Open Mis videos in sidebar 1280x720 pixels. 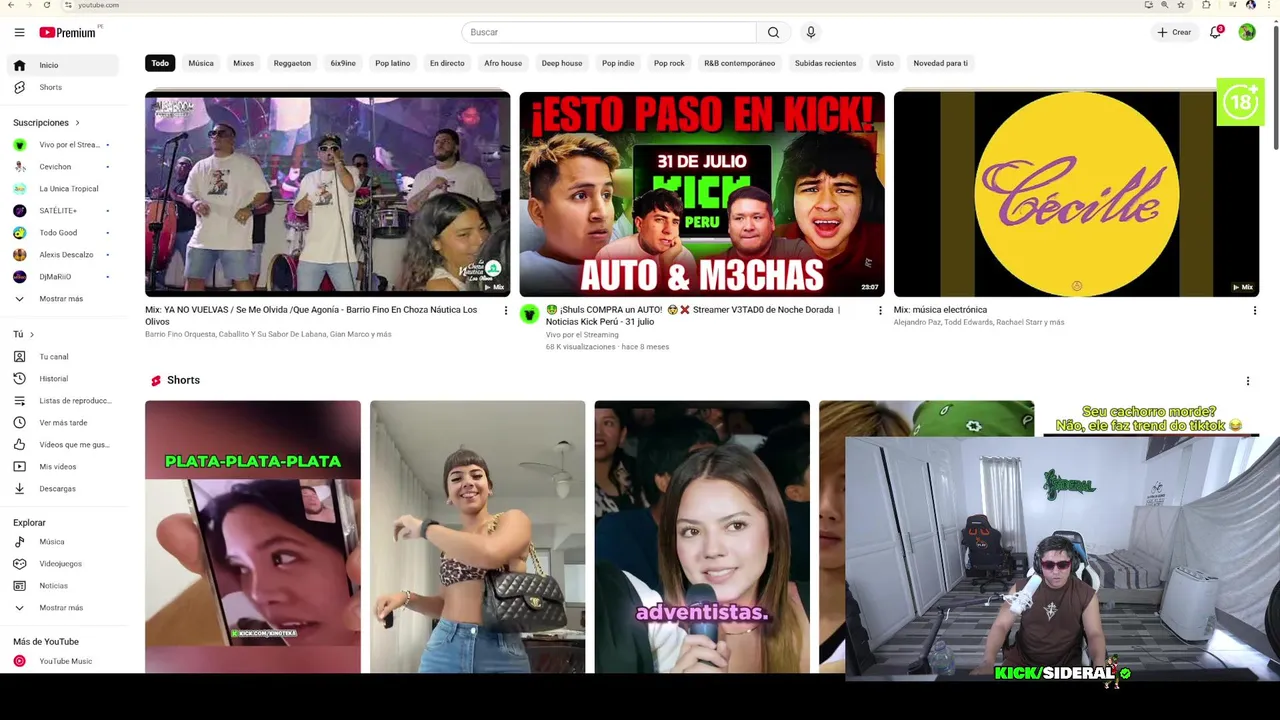[62, 466]
